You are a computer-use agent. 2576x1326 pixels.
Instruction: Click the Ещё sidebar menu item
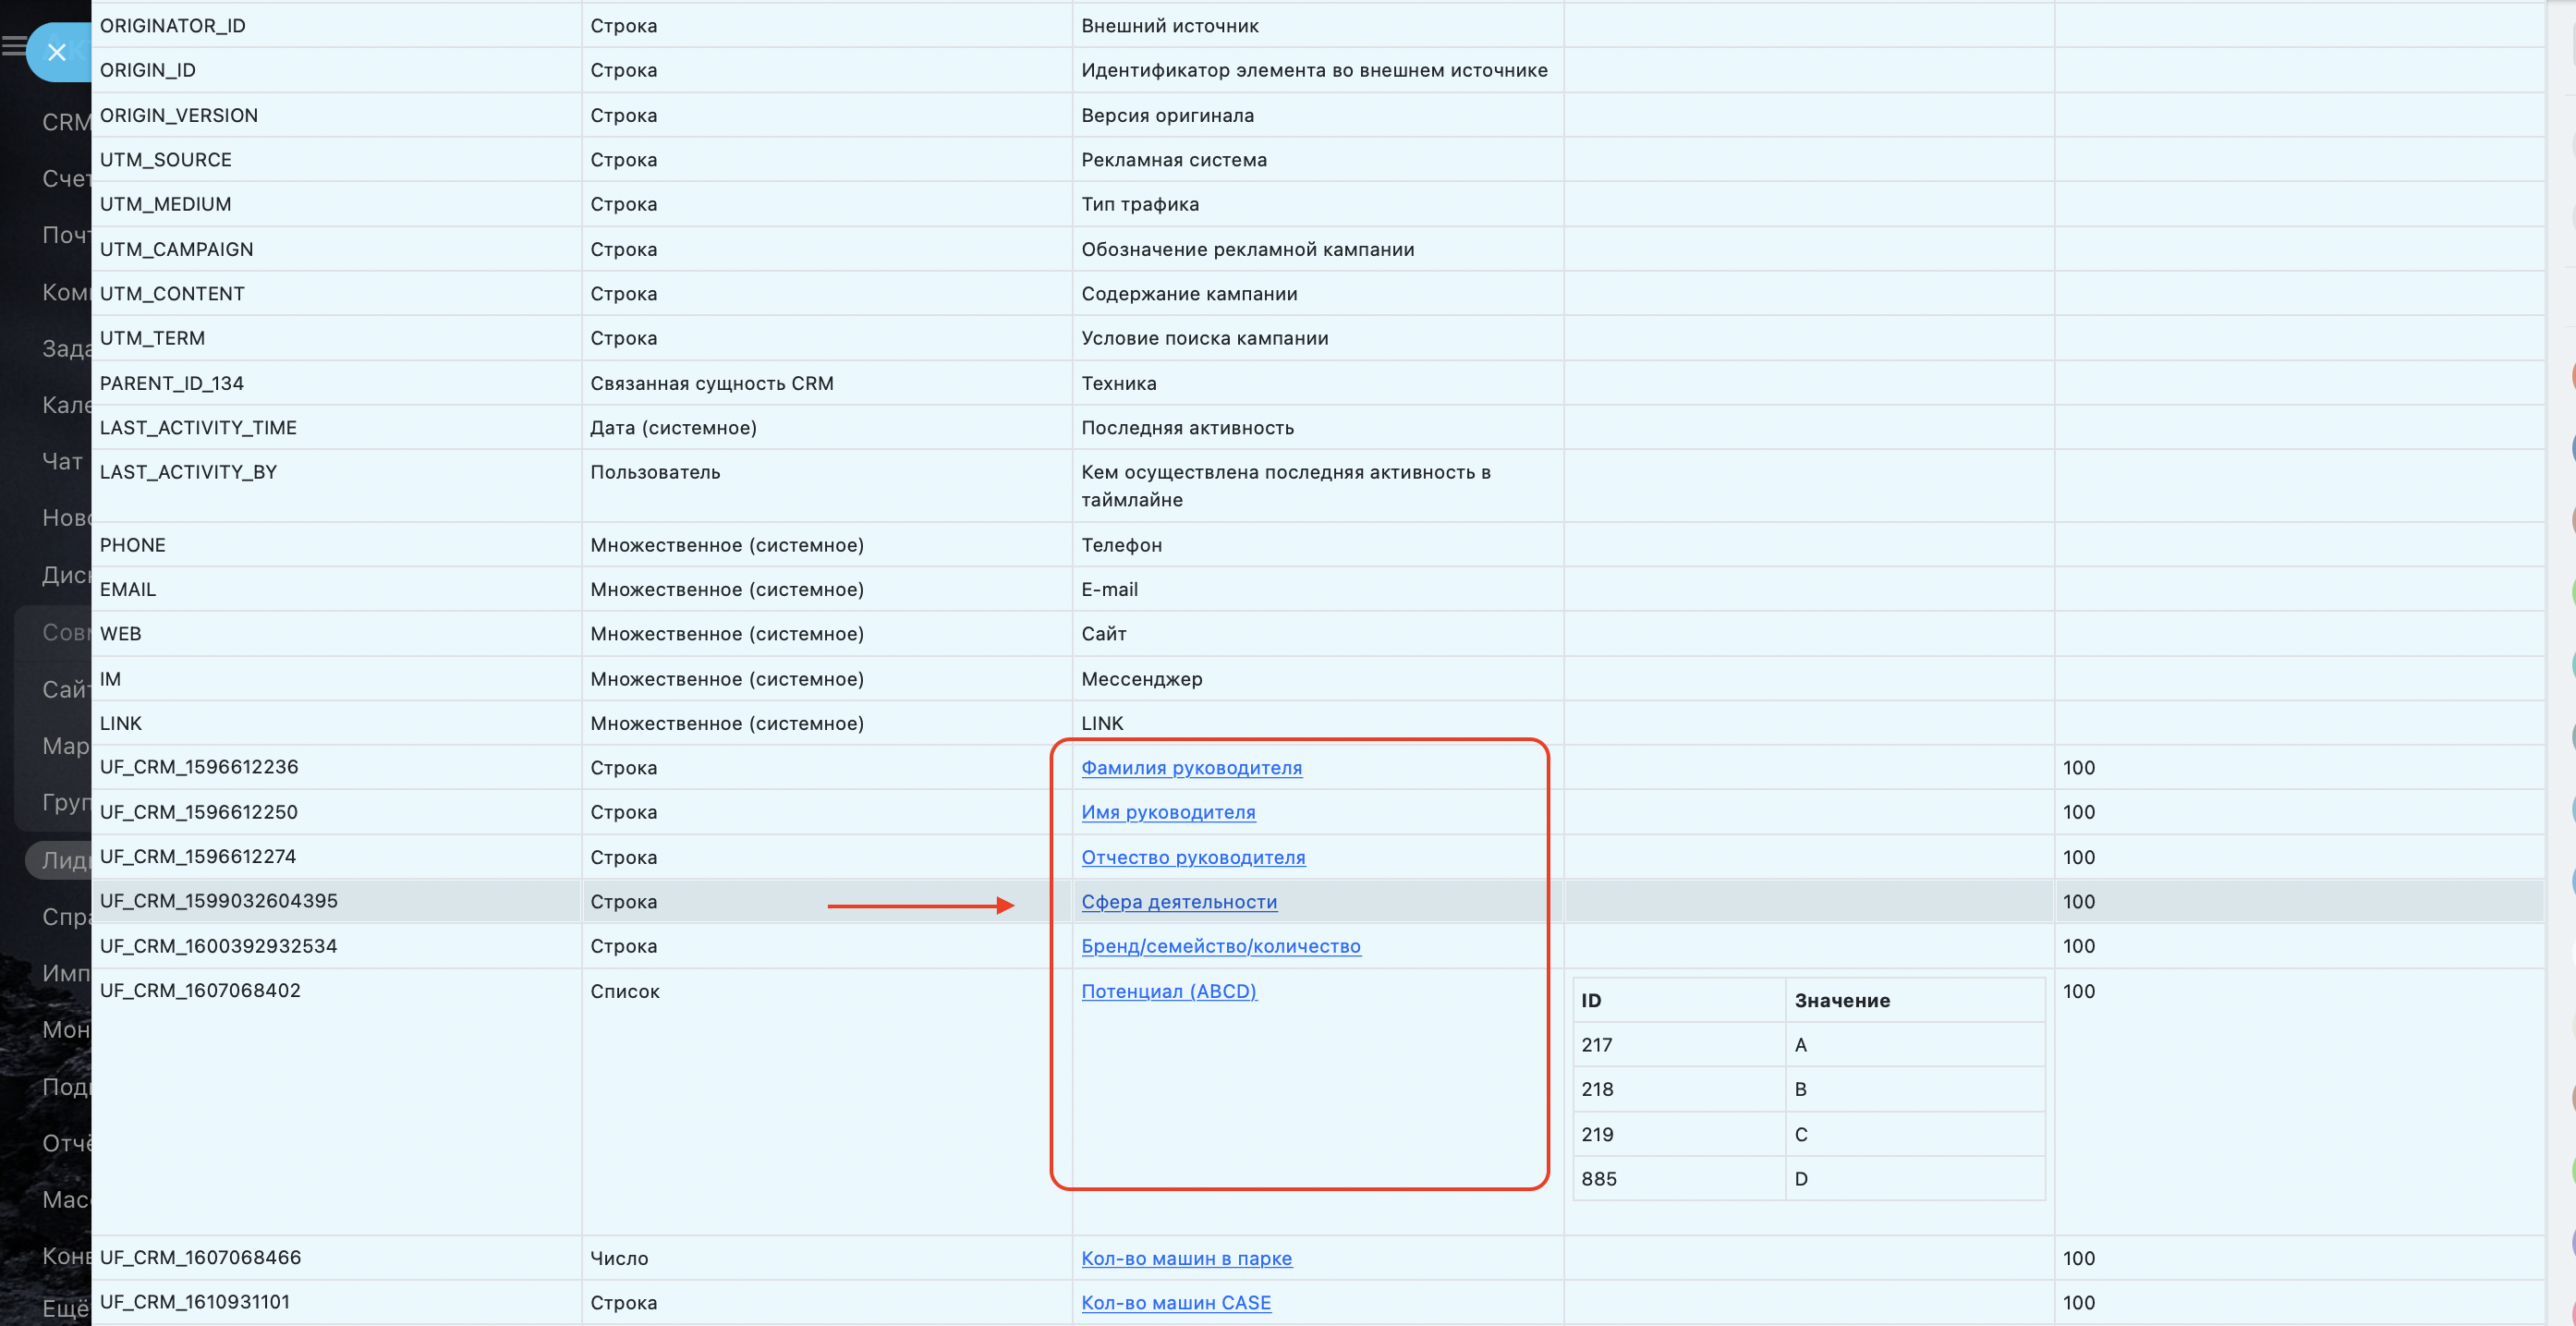click(x=65, y=1308)
